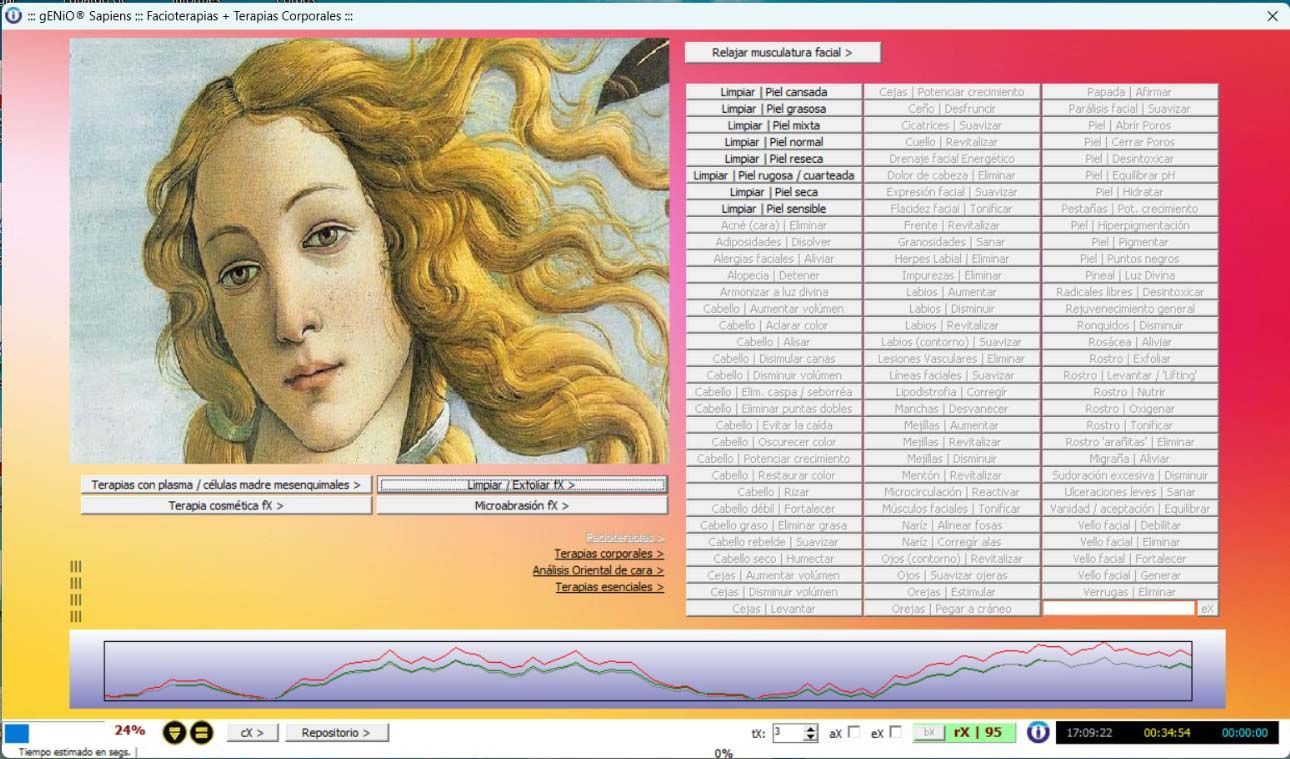
Task: Select Limpiar | Piel normal
Action: (x=774, y=142)
